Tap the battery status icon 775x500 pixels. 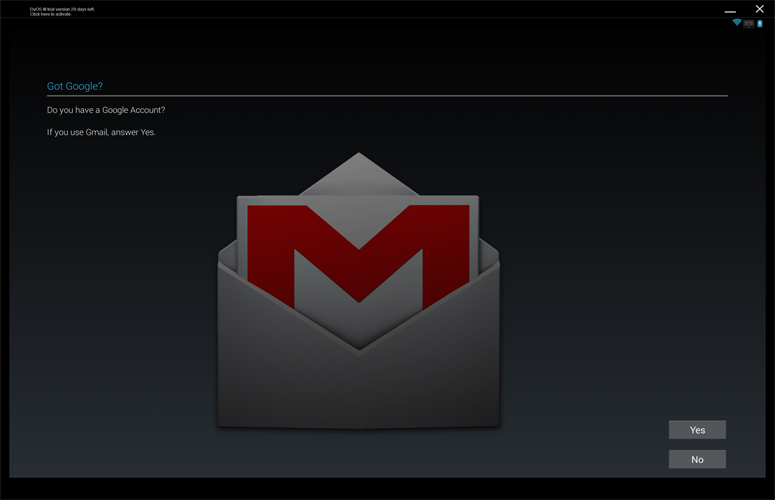pos(760,23)
